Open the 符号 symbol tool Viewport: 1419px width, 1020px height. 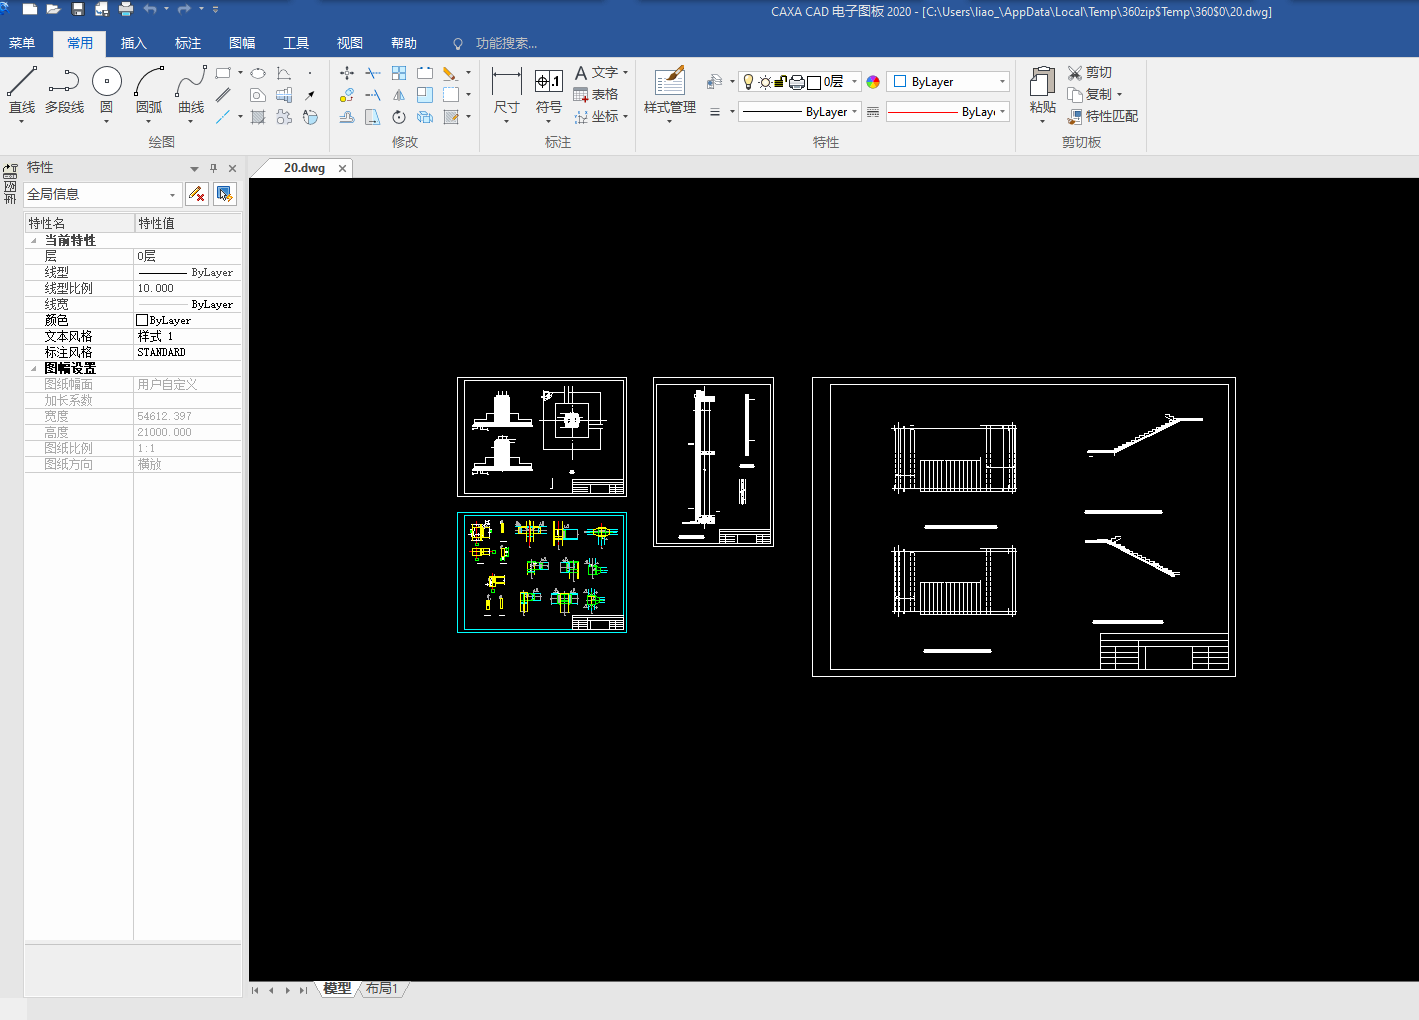(x=549, y=93)
